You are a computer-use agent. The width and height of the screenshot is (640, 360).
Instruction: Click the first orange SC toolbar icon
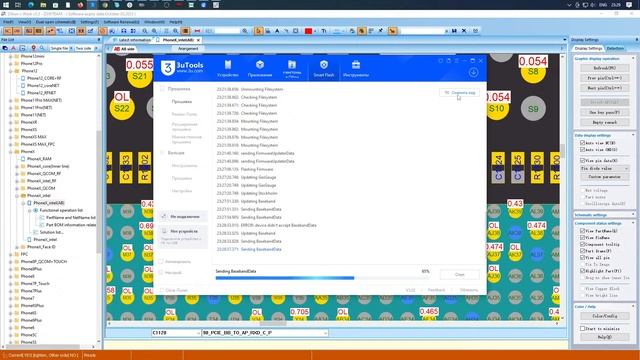pos(8,31)
